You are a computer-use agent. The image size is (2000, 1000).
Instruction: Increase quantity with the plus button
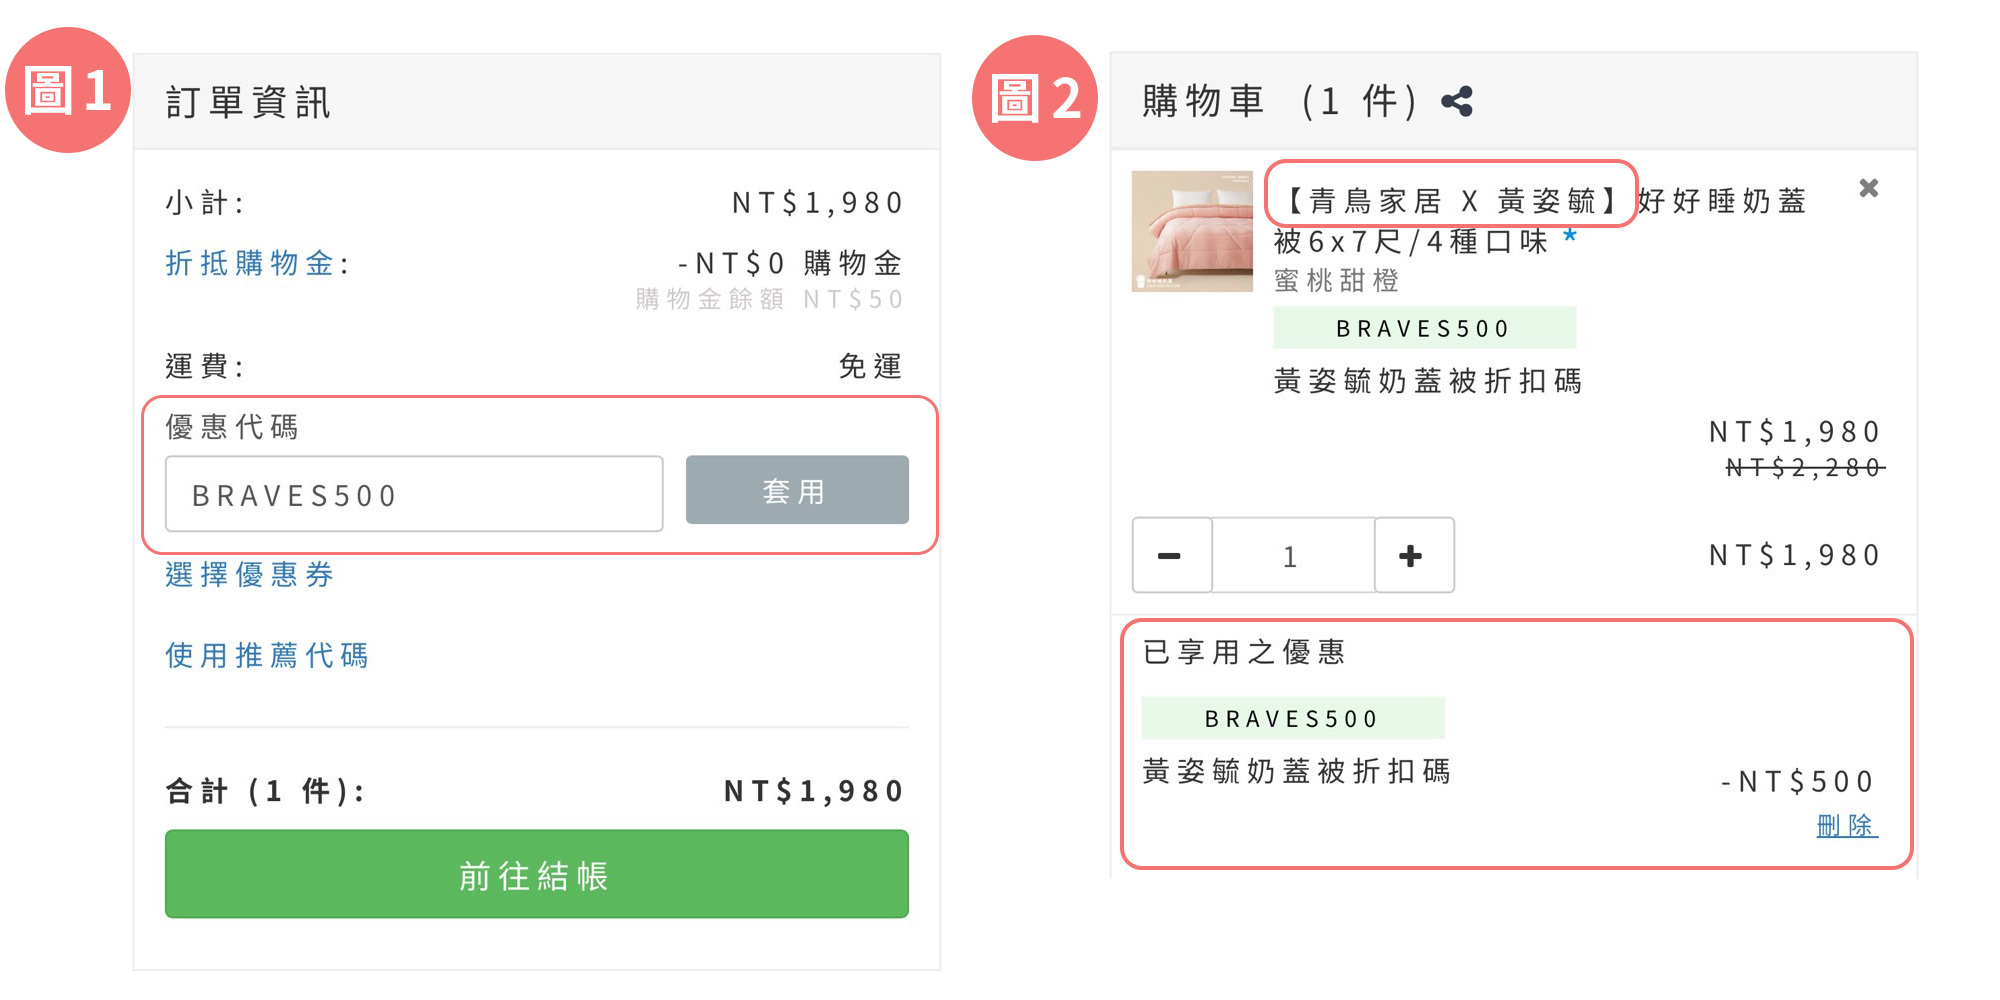click(x=1412, y=556)
